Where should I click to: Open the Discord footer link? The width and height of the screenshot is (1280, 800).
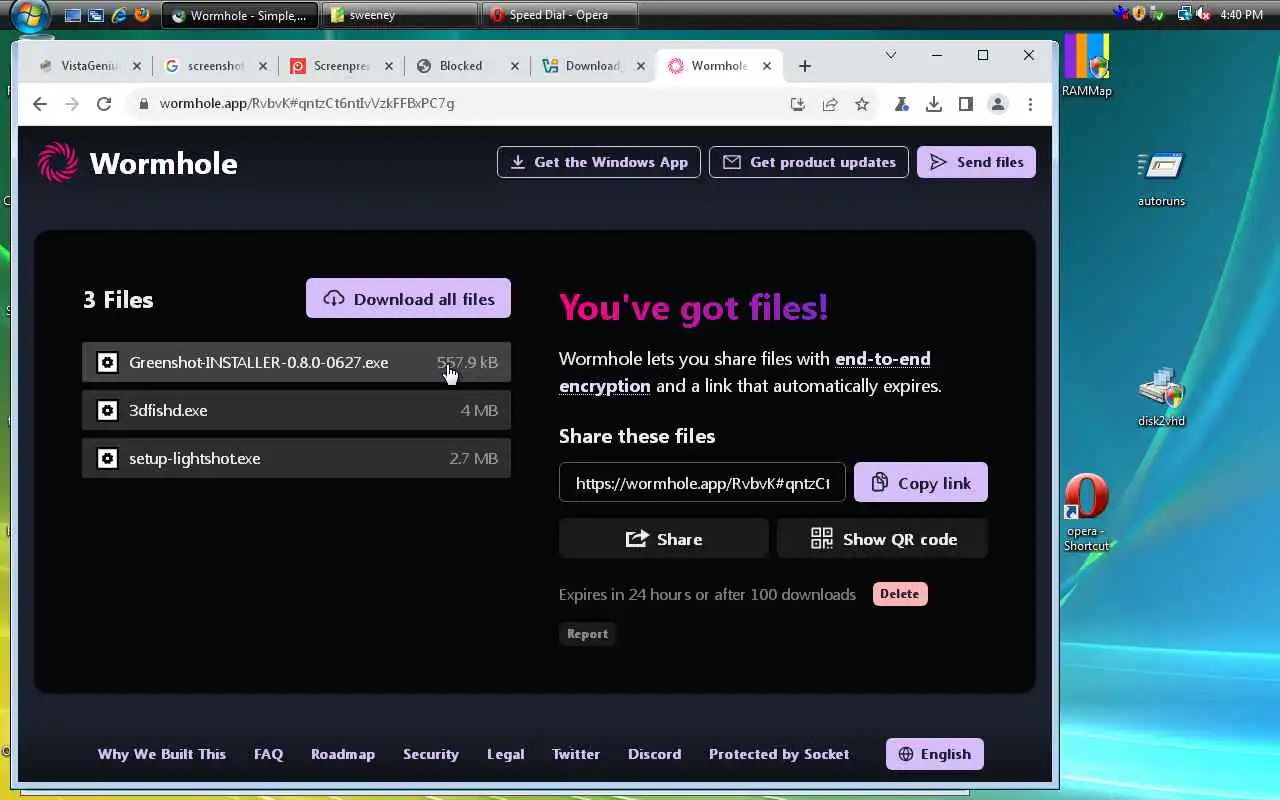(655, 754)
